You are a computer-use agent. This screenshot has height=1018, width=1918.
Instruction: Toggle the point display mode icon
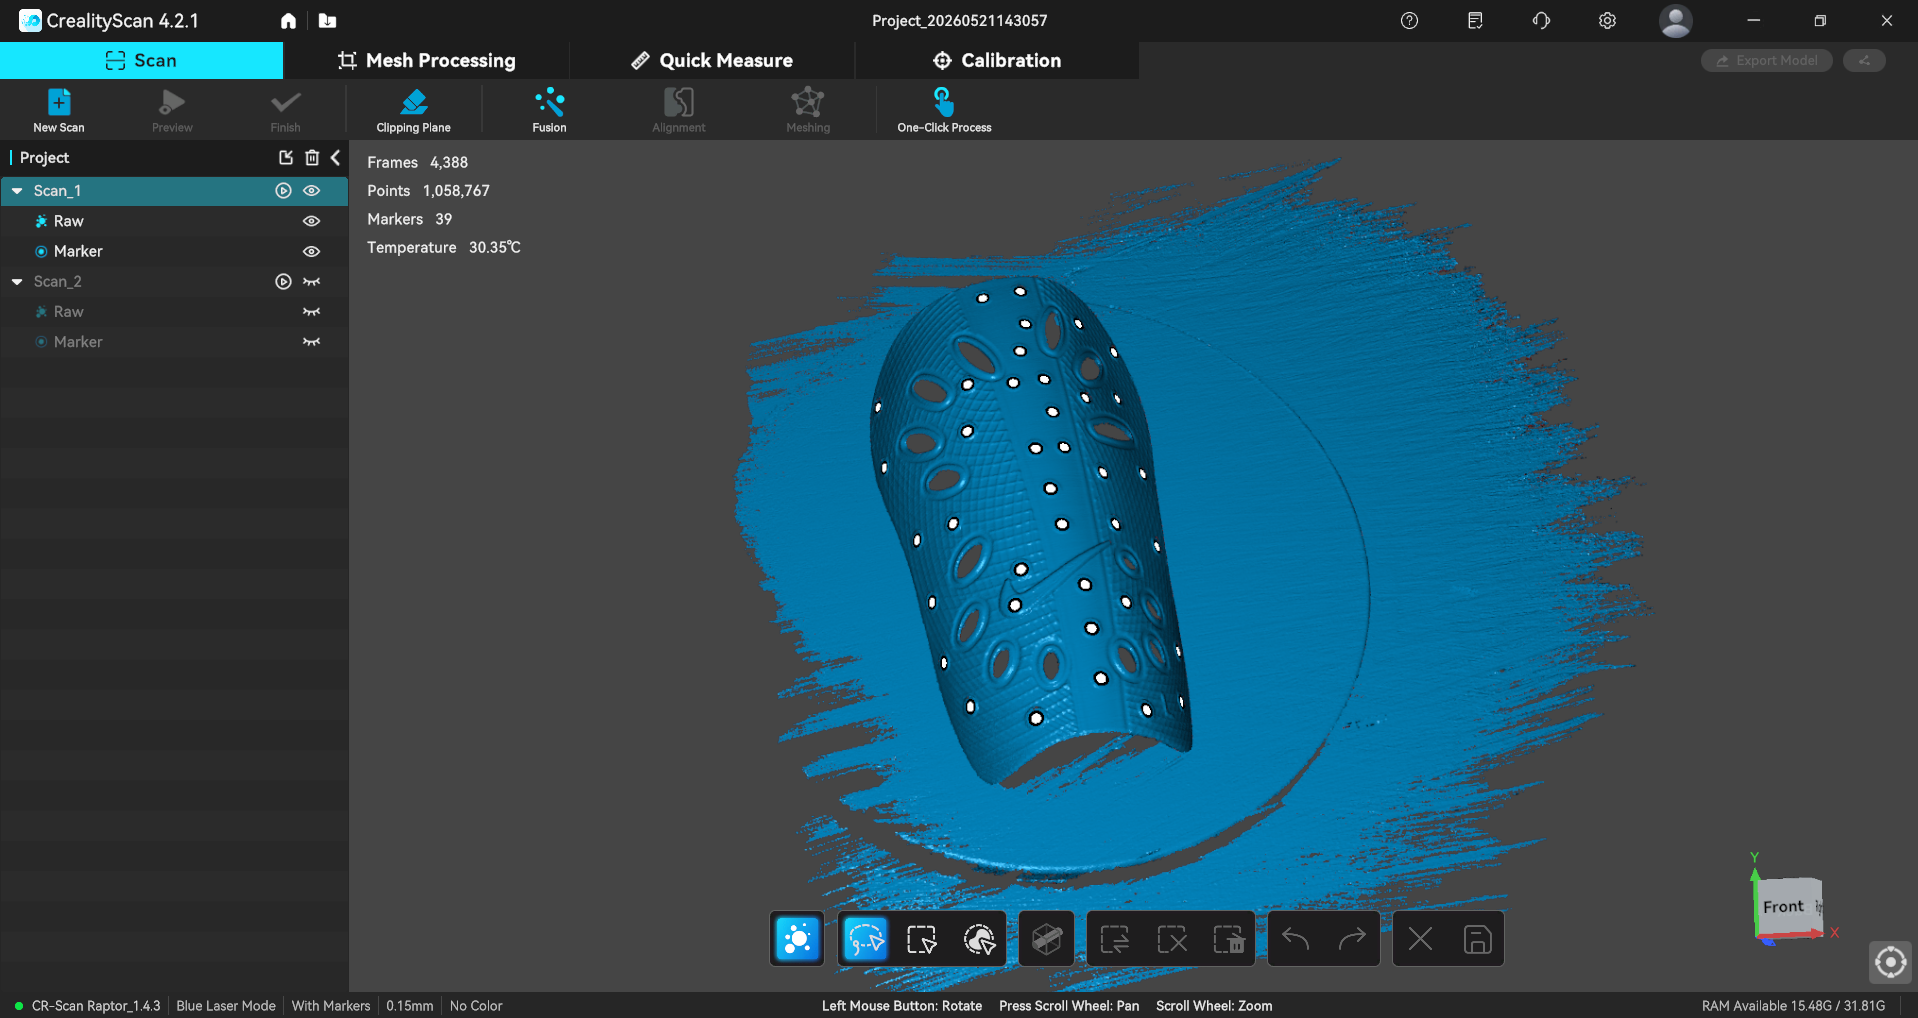(x=797, y=939)
